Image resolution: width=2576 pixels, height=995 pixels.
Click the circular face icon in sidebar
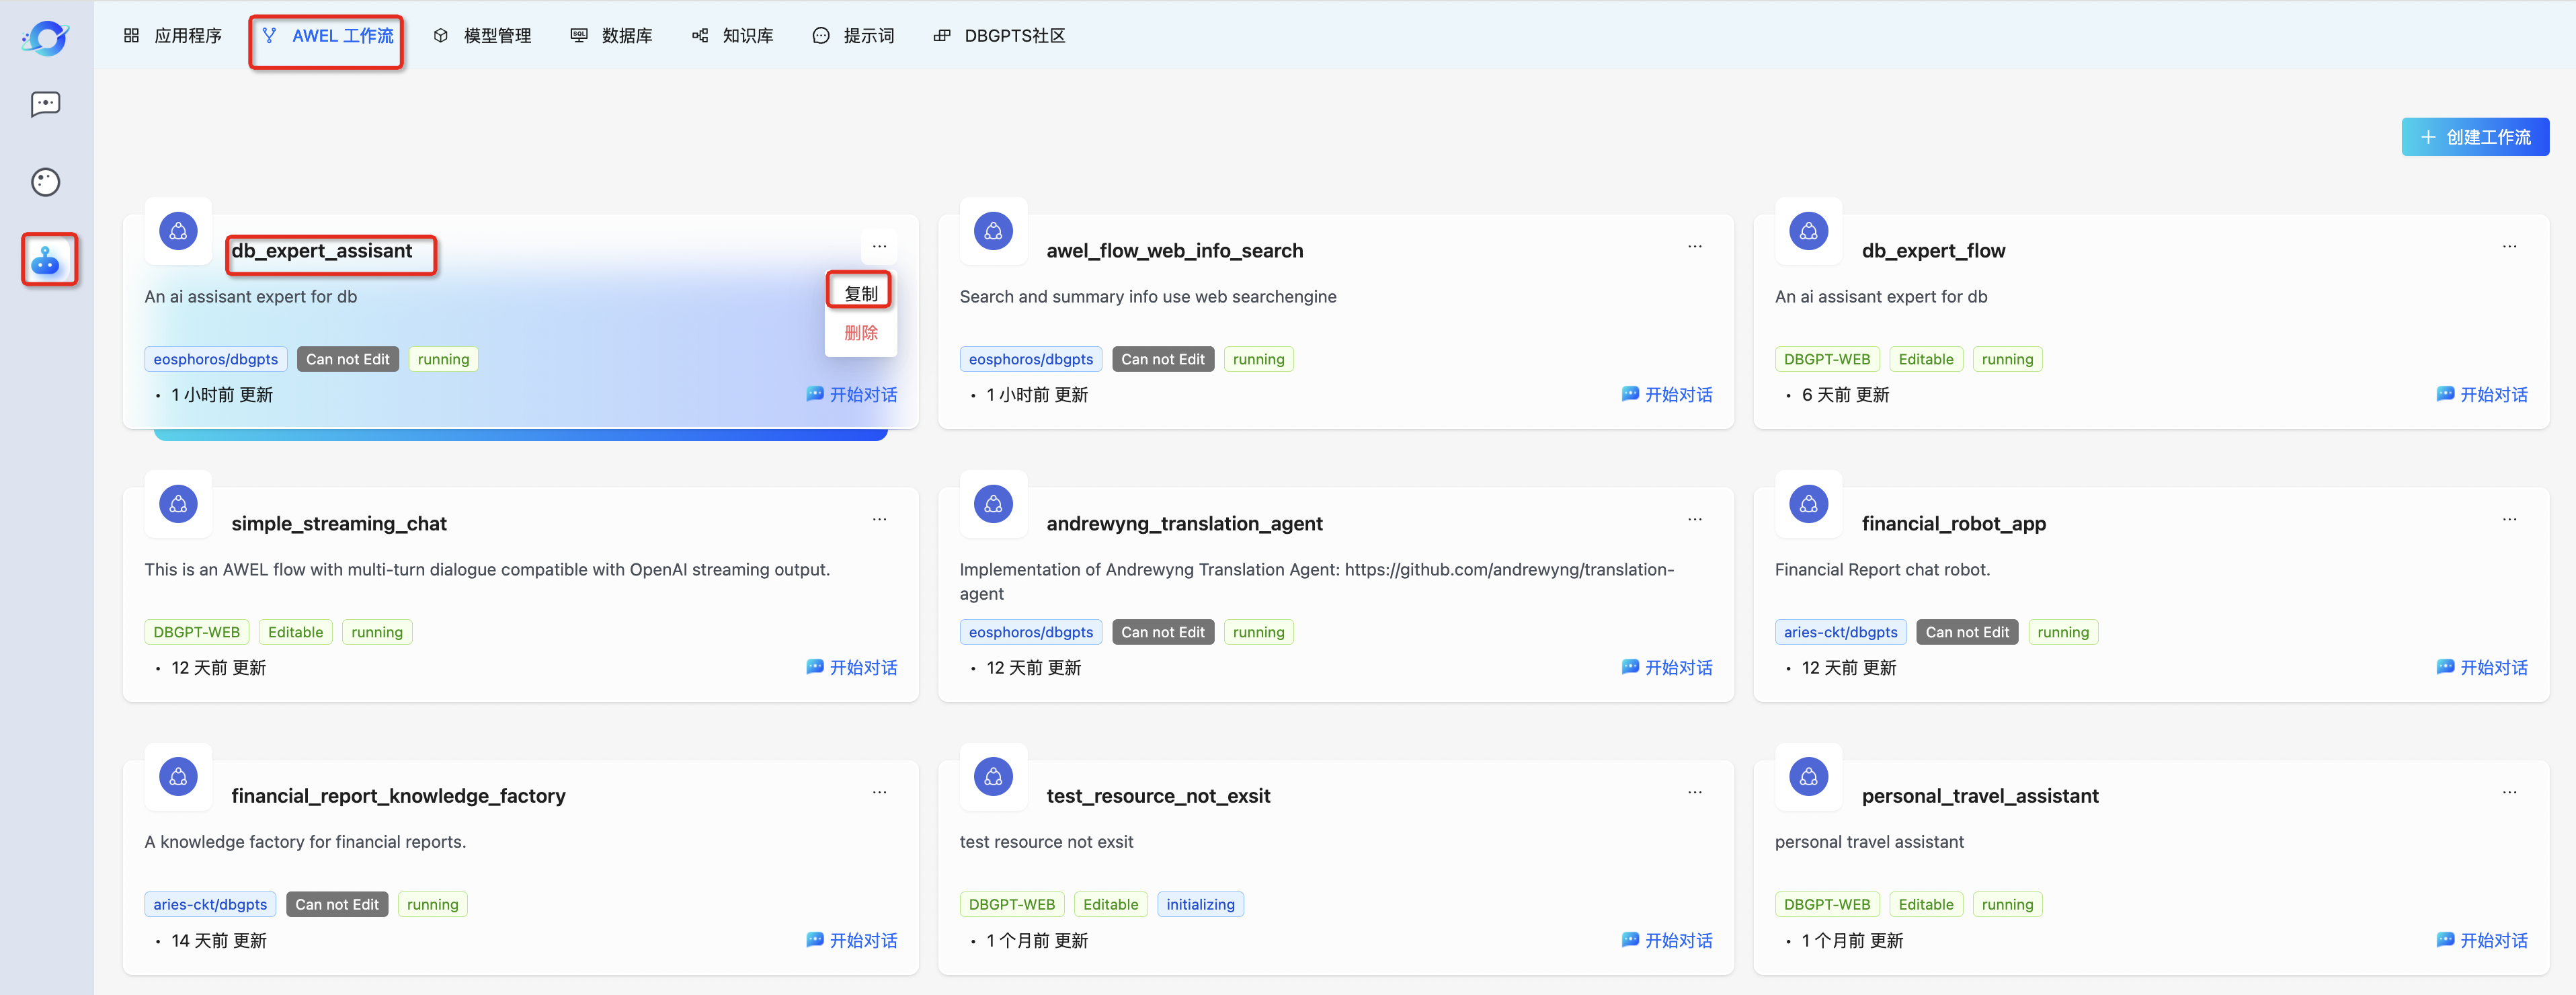[x=45, y=182]
